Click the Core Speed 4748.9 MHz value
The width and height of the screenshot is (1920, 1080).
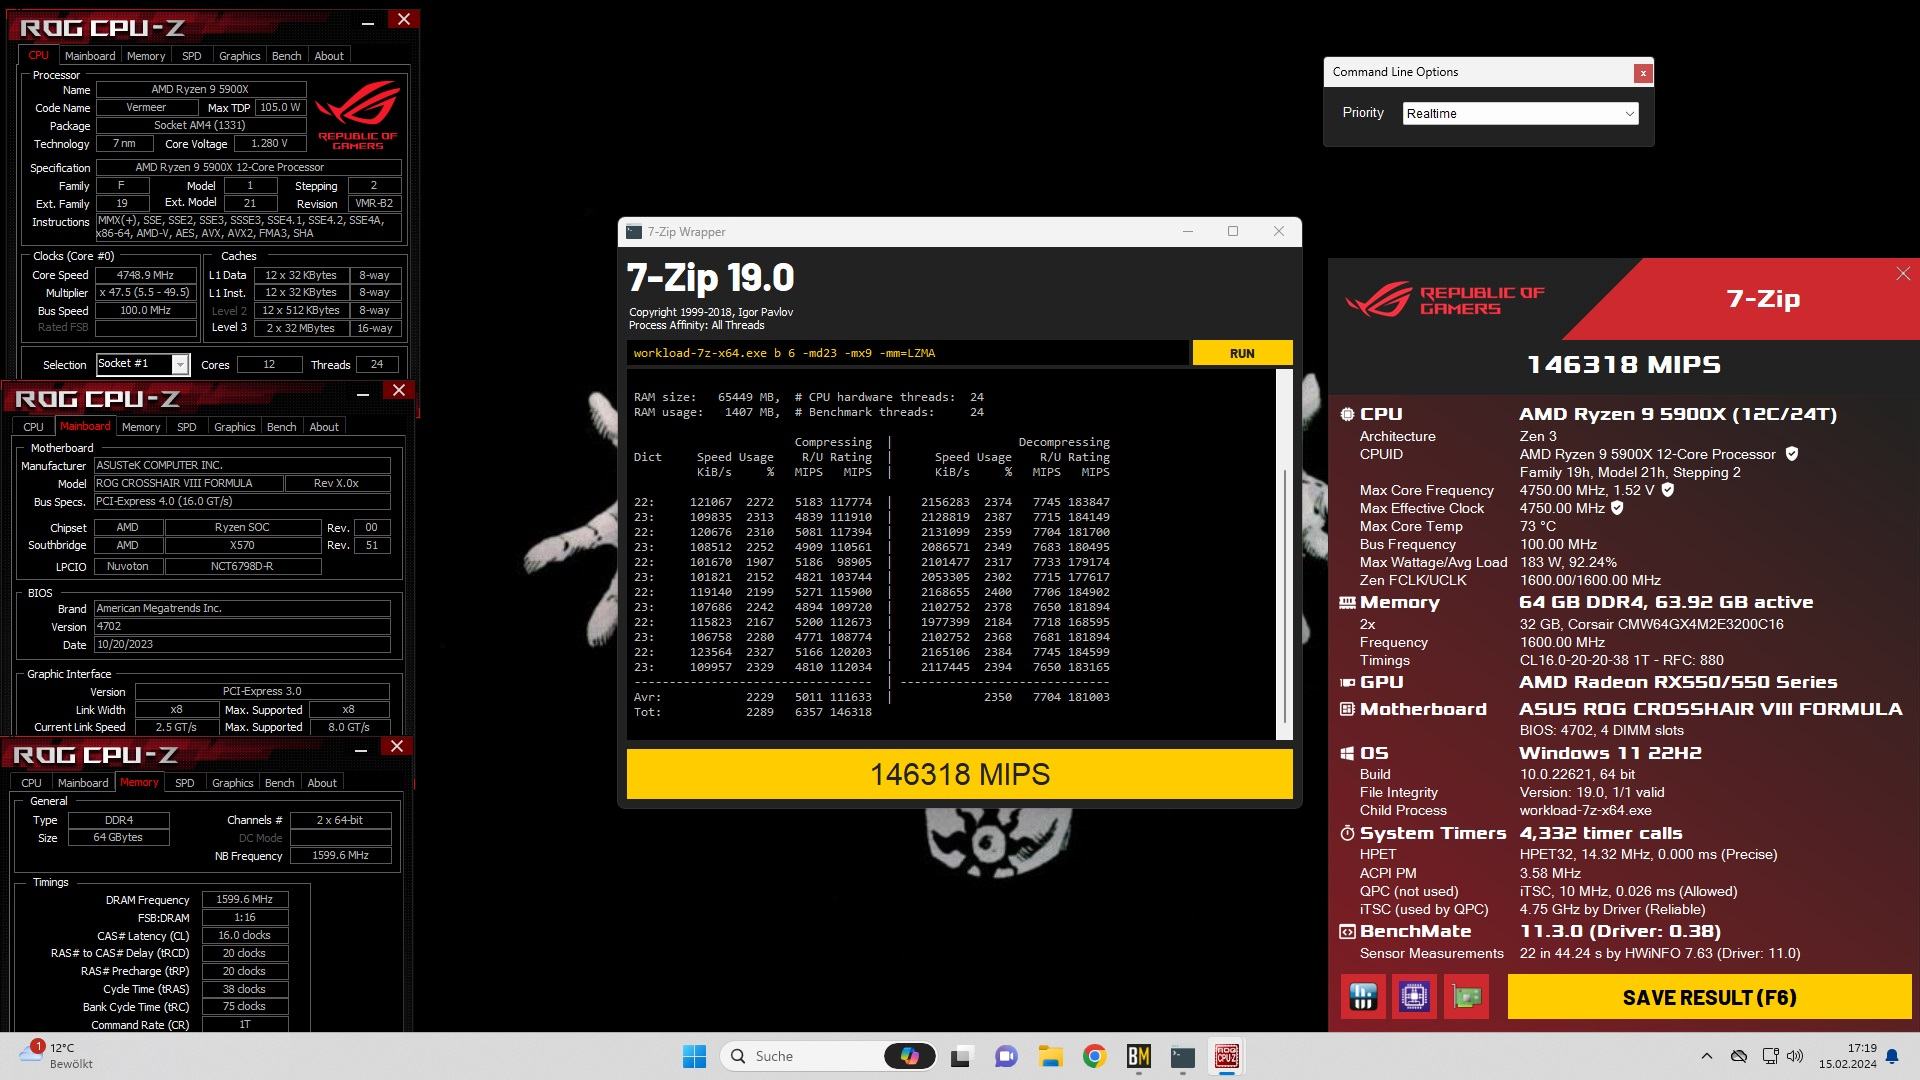[x=145, y=275]
